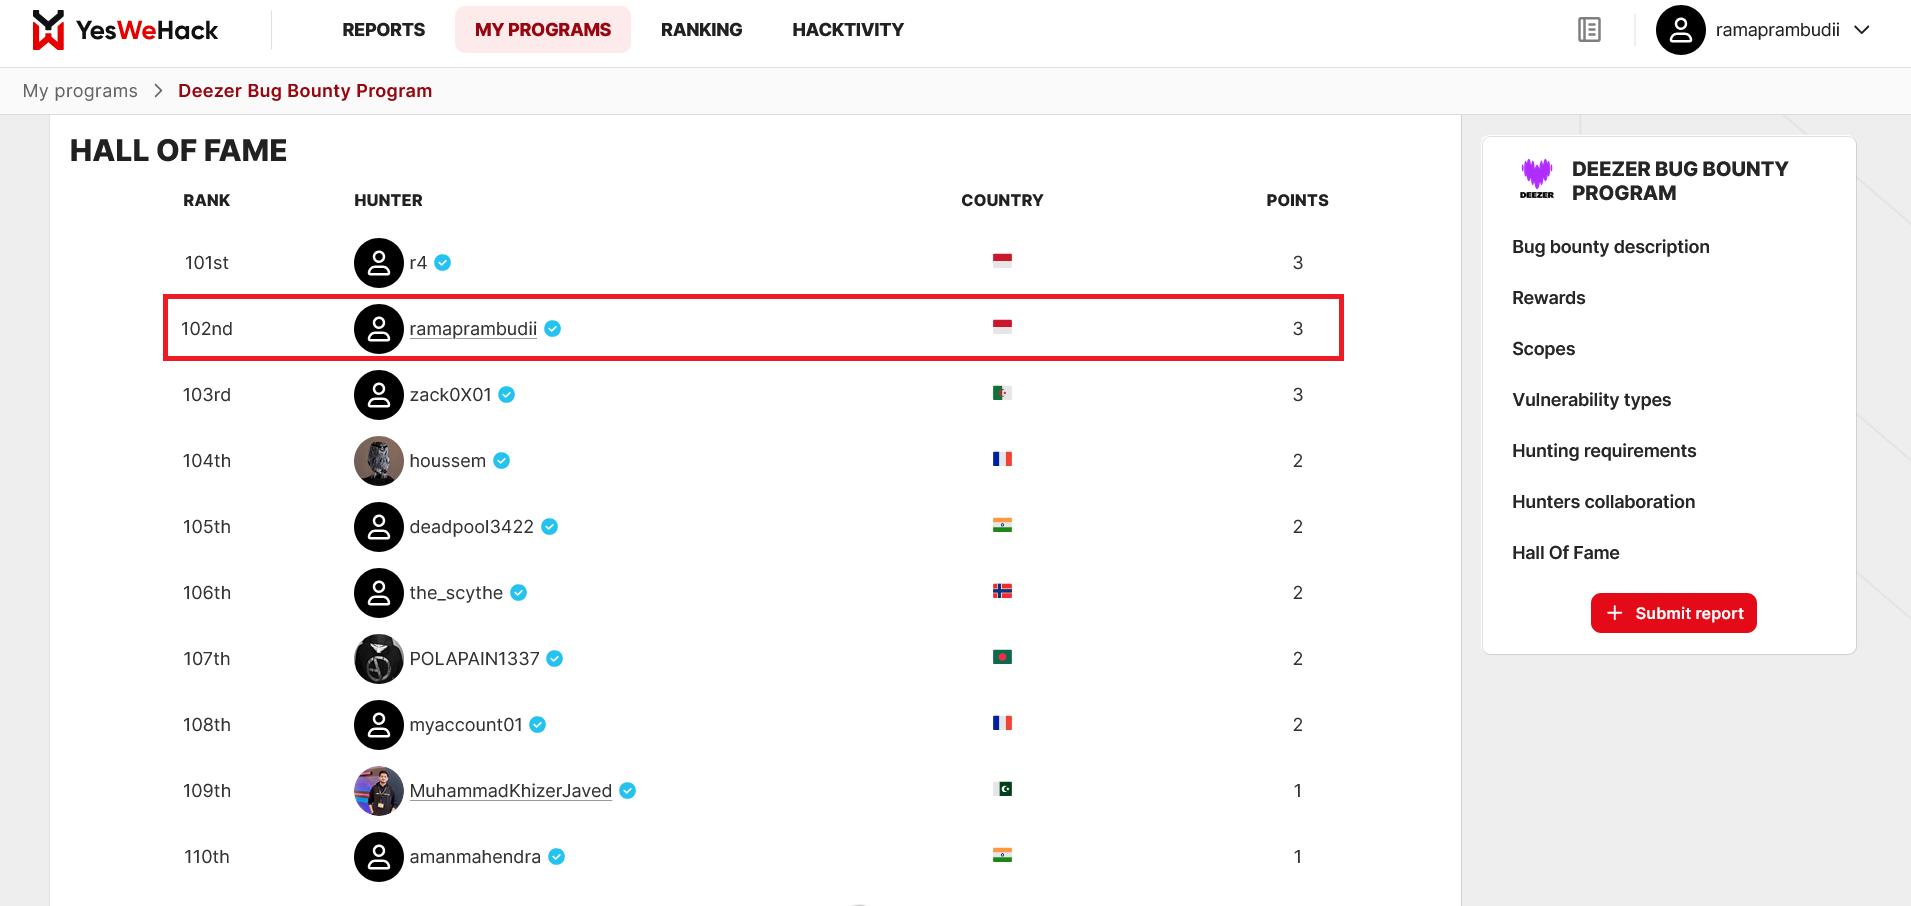Click the Deezer program logo icon
This screenshot has height=906, width=1911.
pyautogui.click(x=1536, y=180)
